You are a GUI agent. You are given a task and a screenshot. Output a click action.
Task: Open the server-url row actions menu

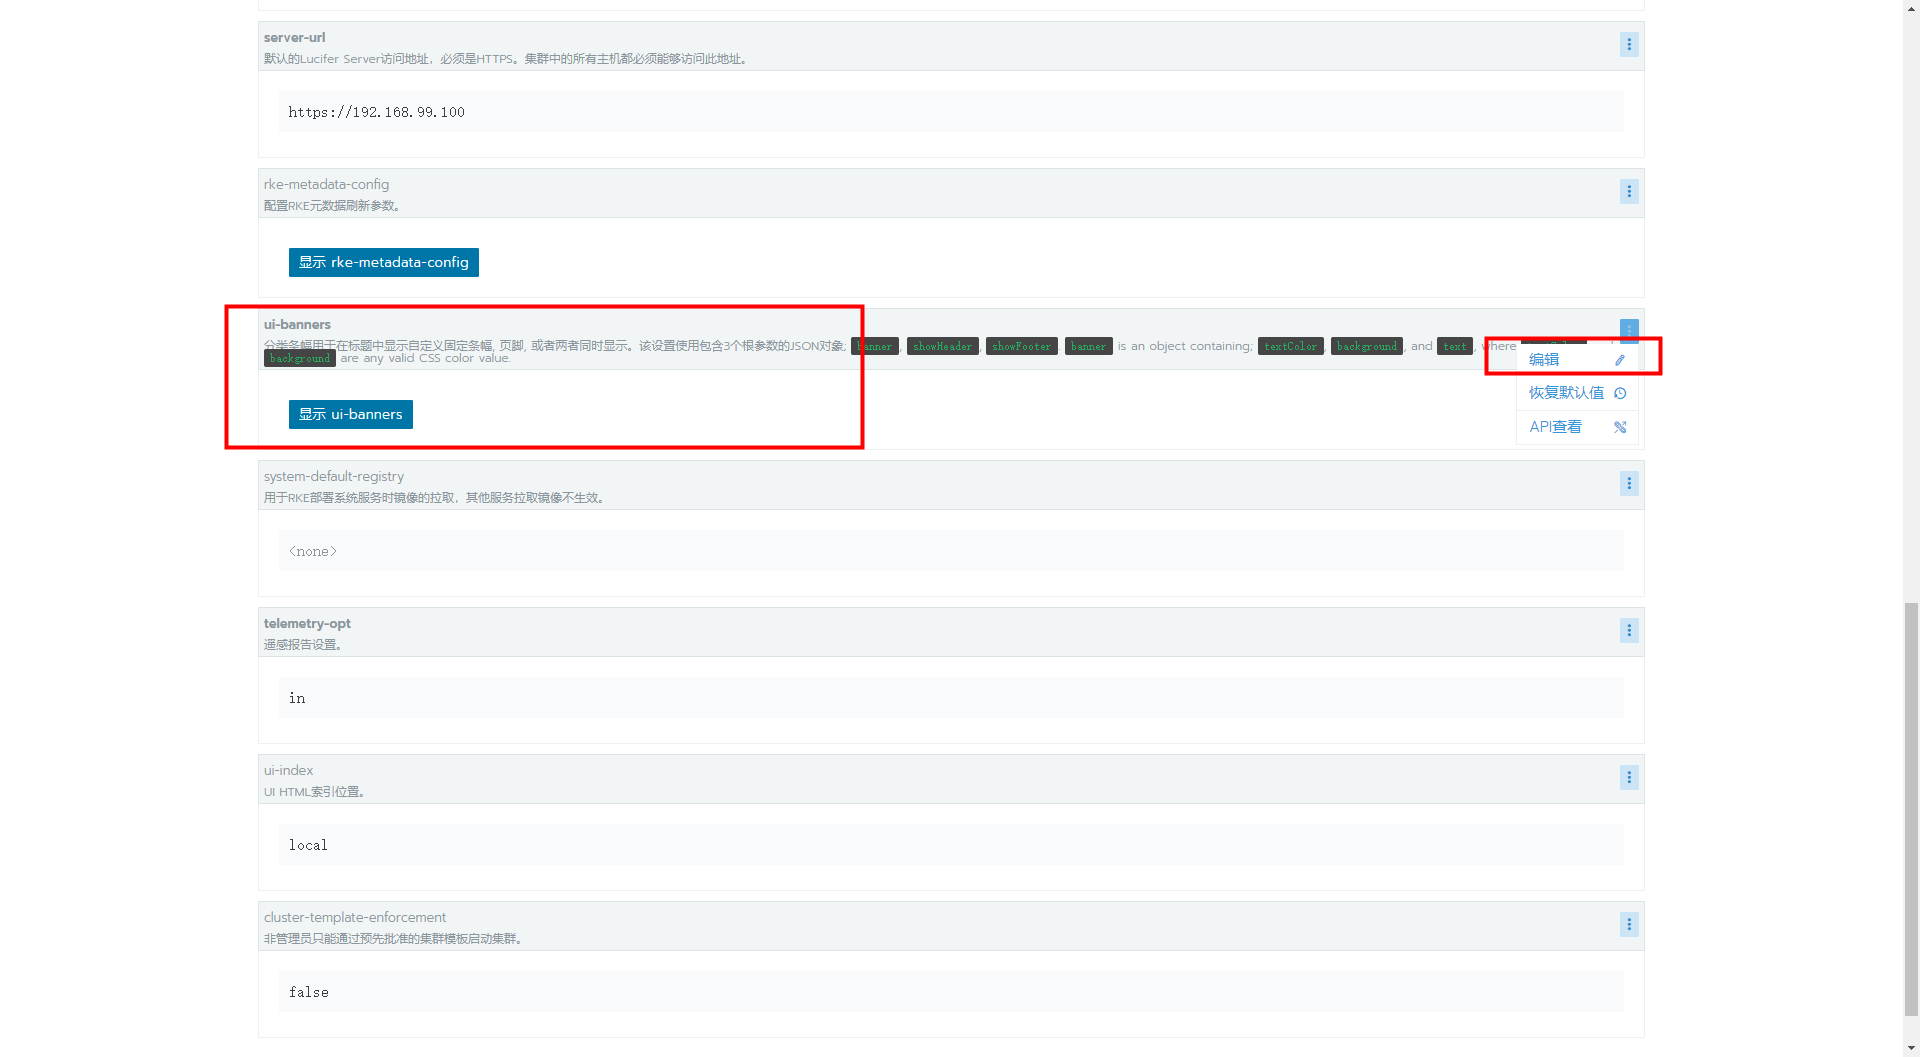coord(1629,44)
